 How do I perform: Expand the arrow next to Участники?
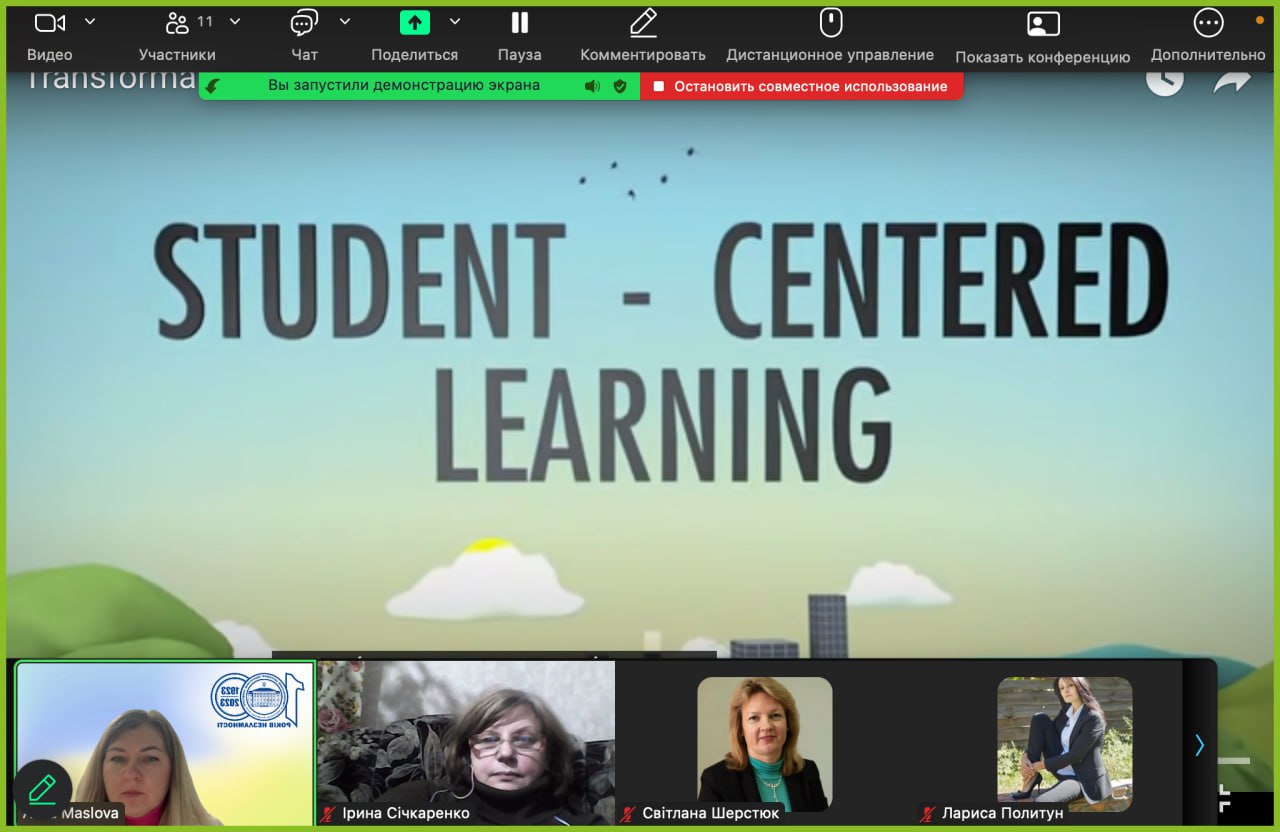coord(235,21)
